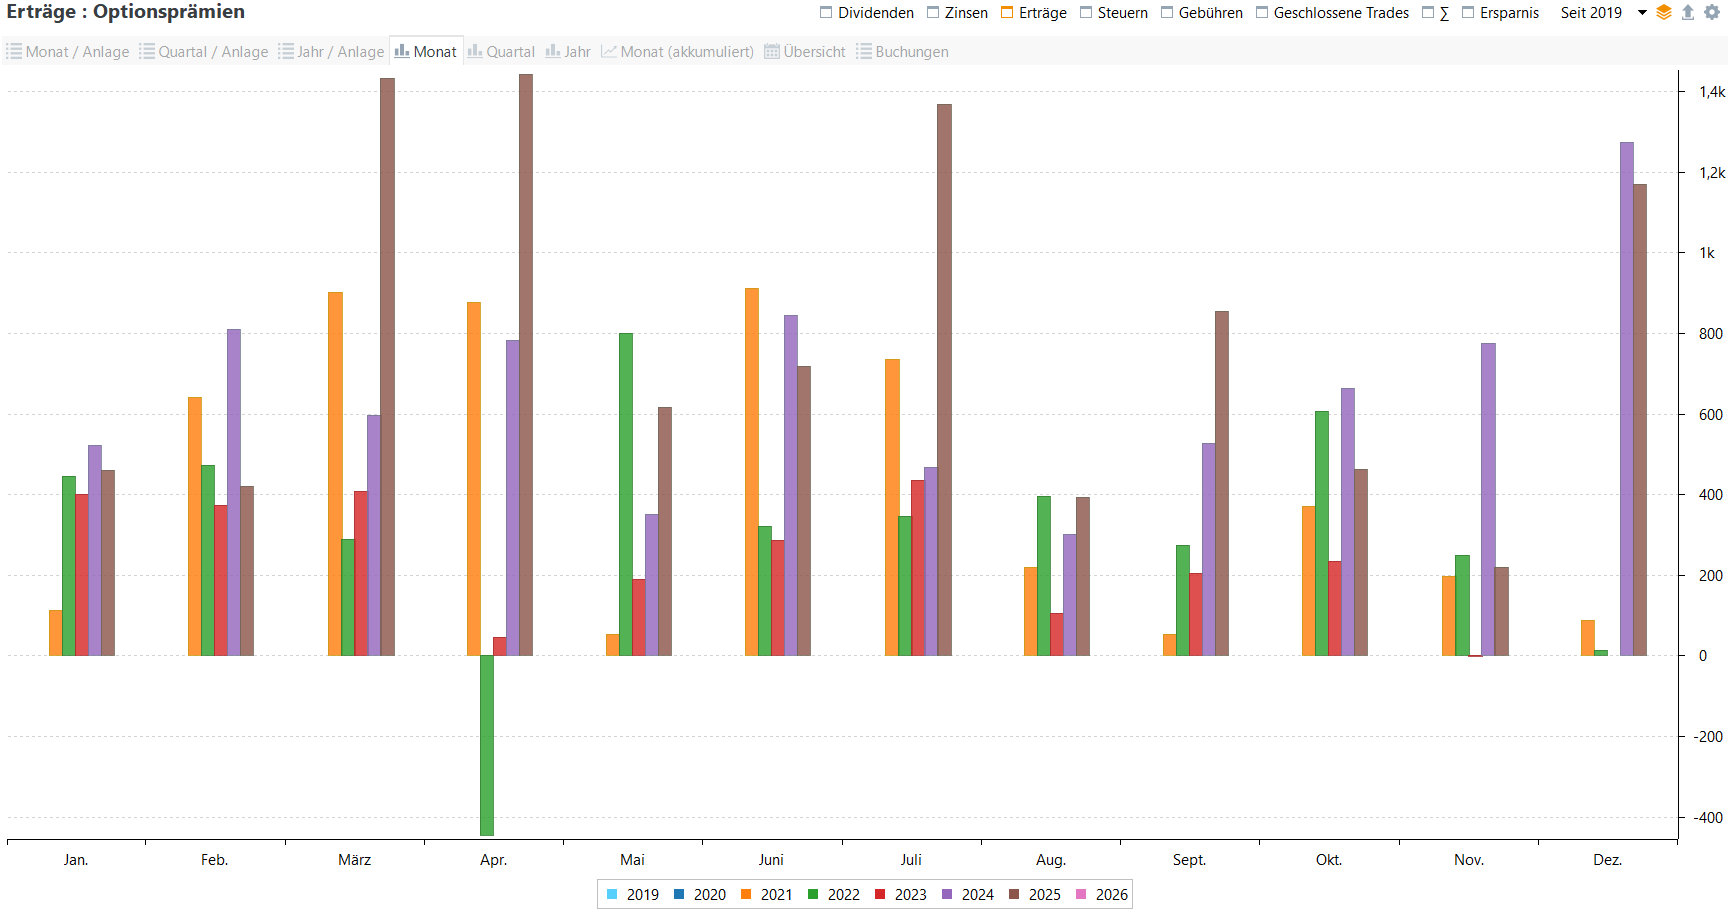
Task: Check the Geschlossene Trades checkbox
Action: coord(1262,13)
